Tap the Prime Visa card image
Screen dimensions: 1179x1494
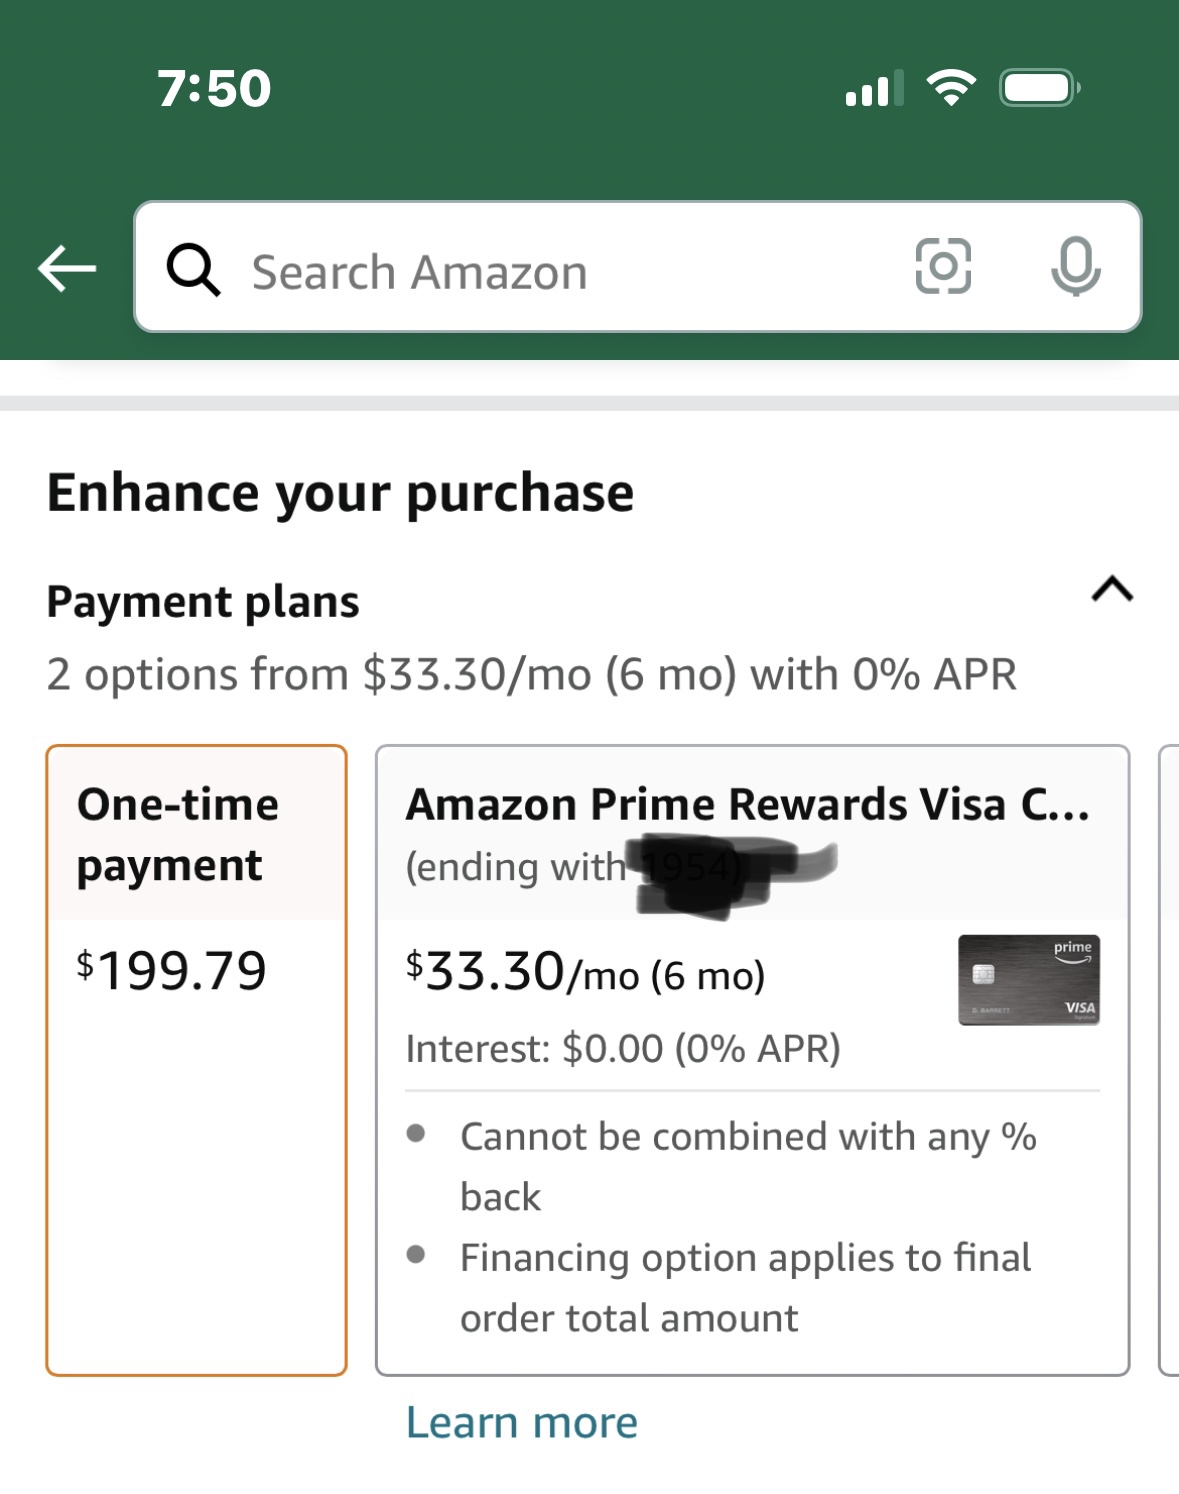(1028, 980)
